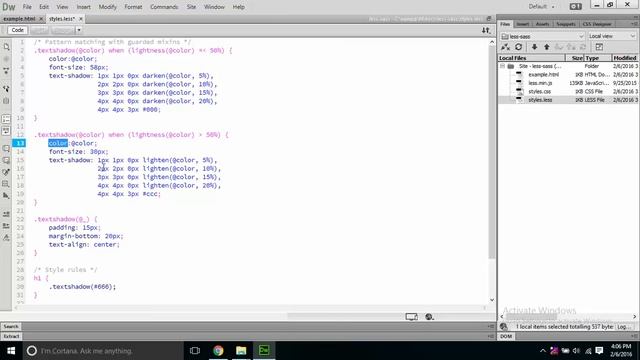This screenshot has height=360, width=640.
Task: Open the Dreamweaver Dw logo menu
Action: click(x=9, y=7)
